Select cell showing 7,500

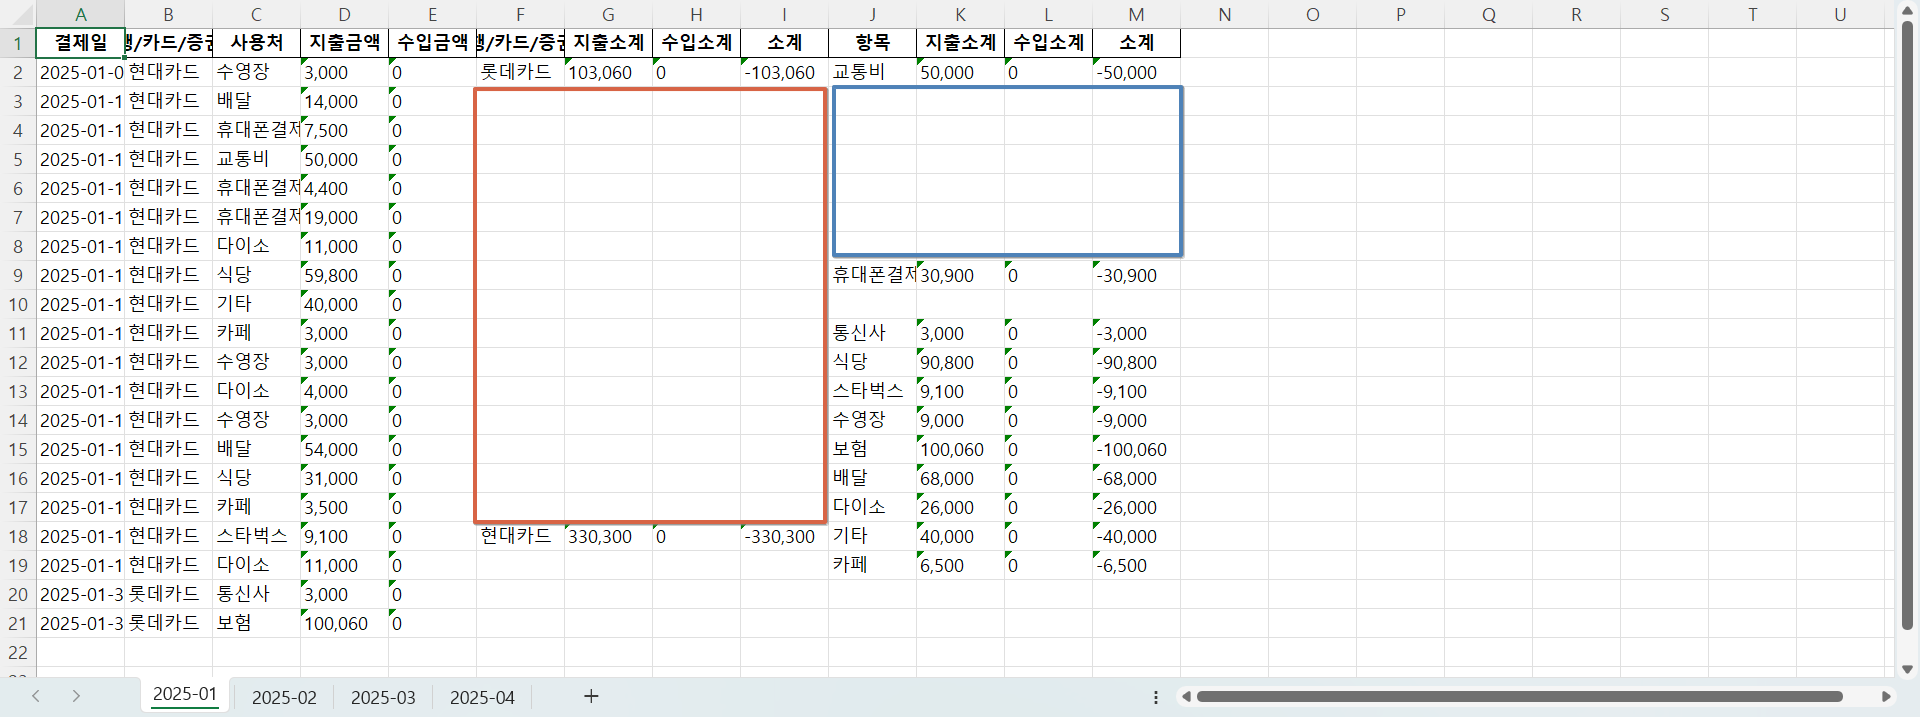344,130
